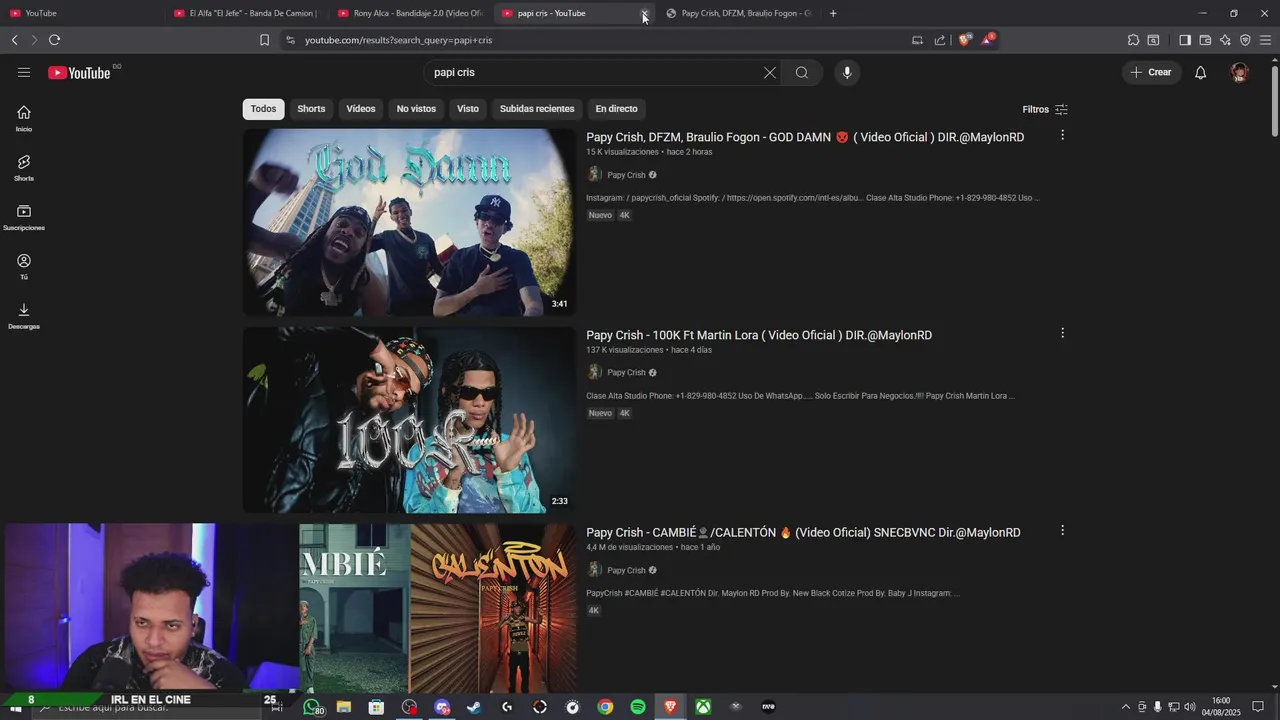Select the En directo filter chip
Image resolution: width=1280 pixels, height=720 pixels.
(x=616, y=109)
